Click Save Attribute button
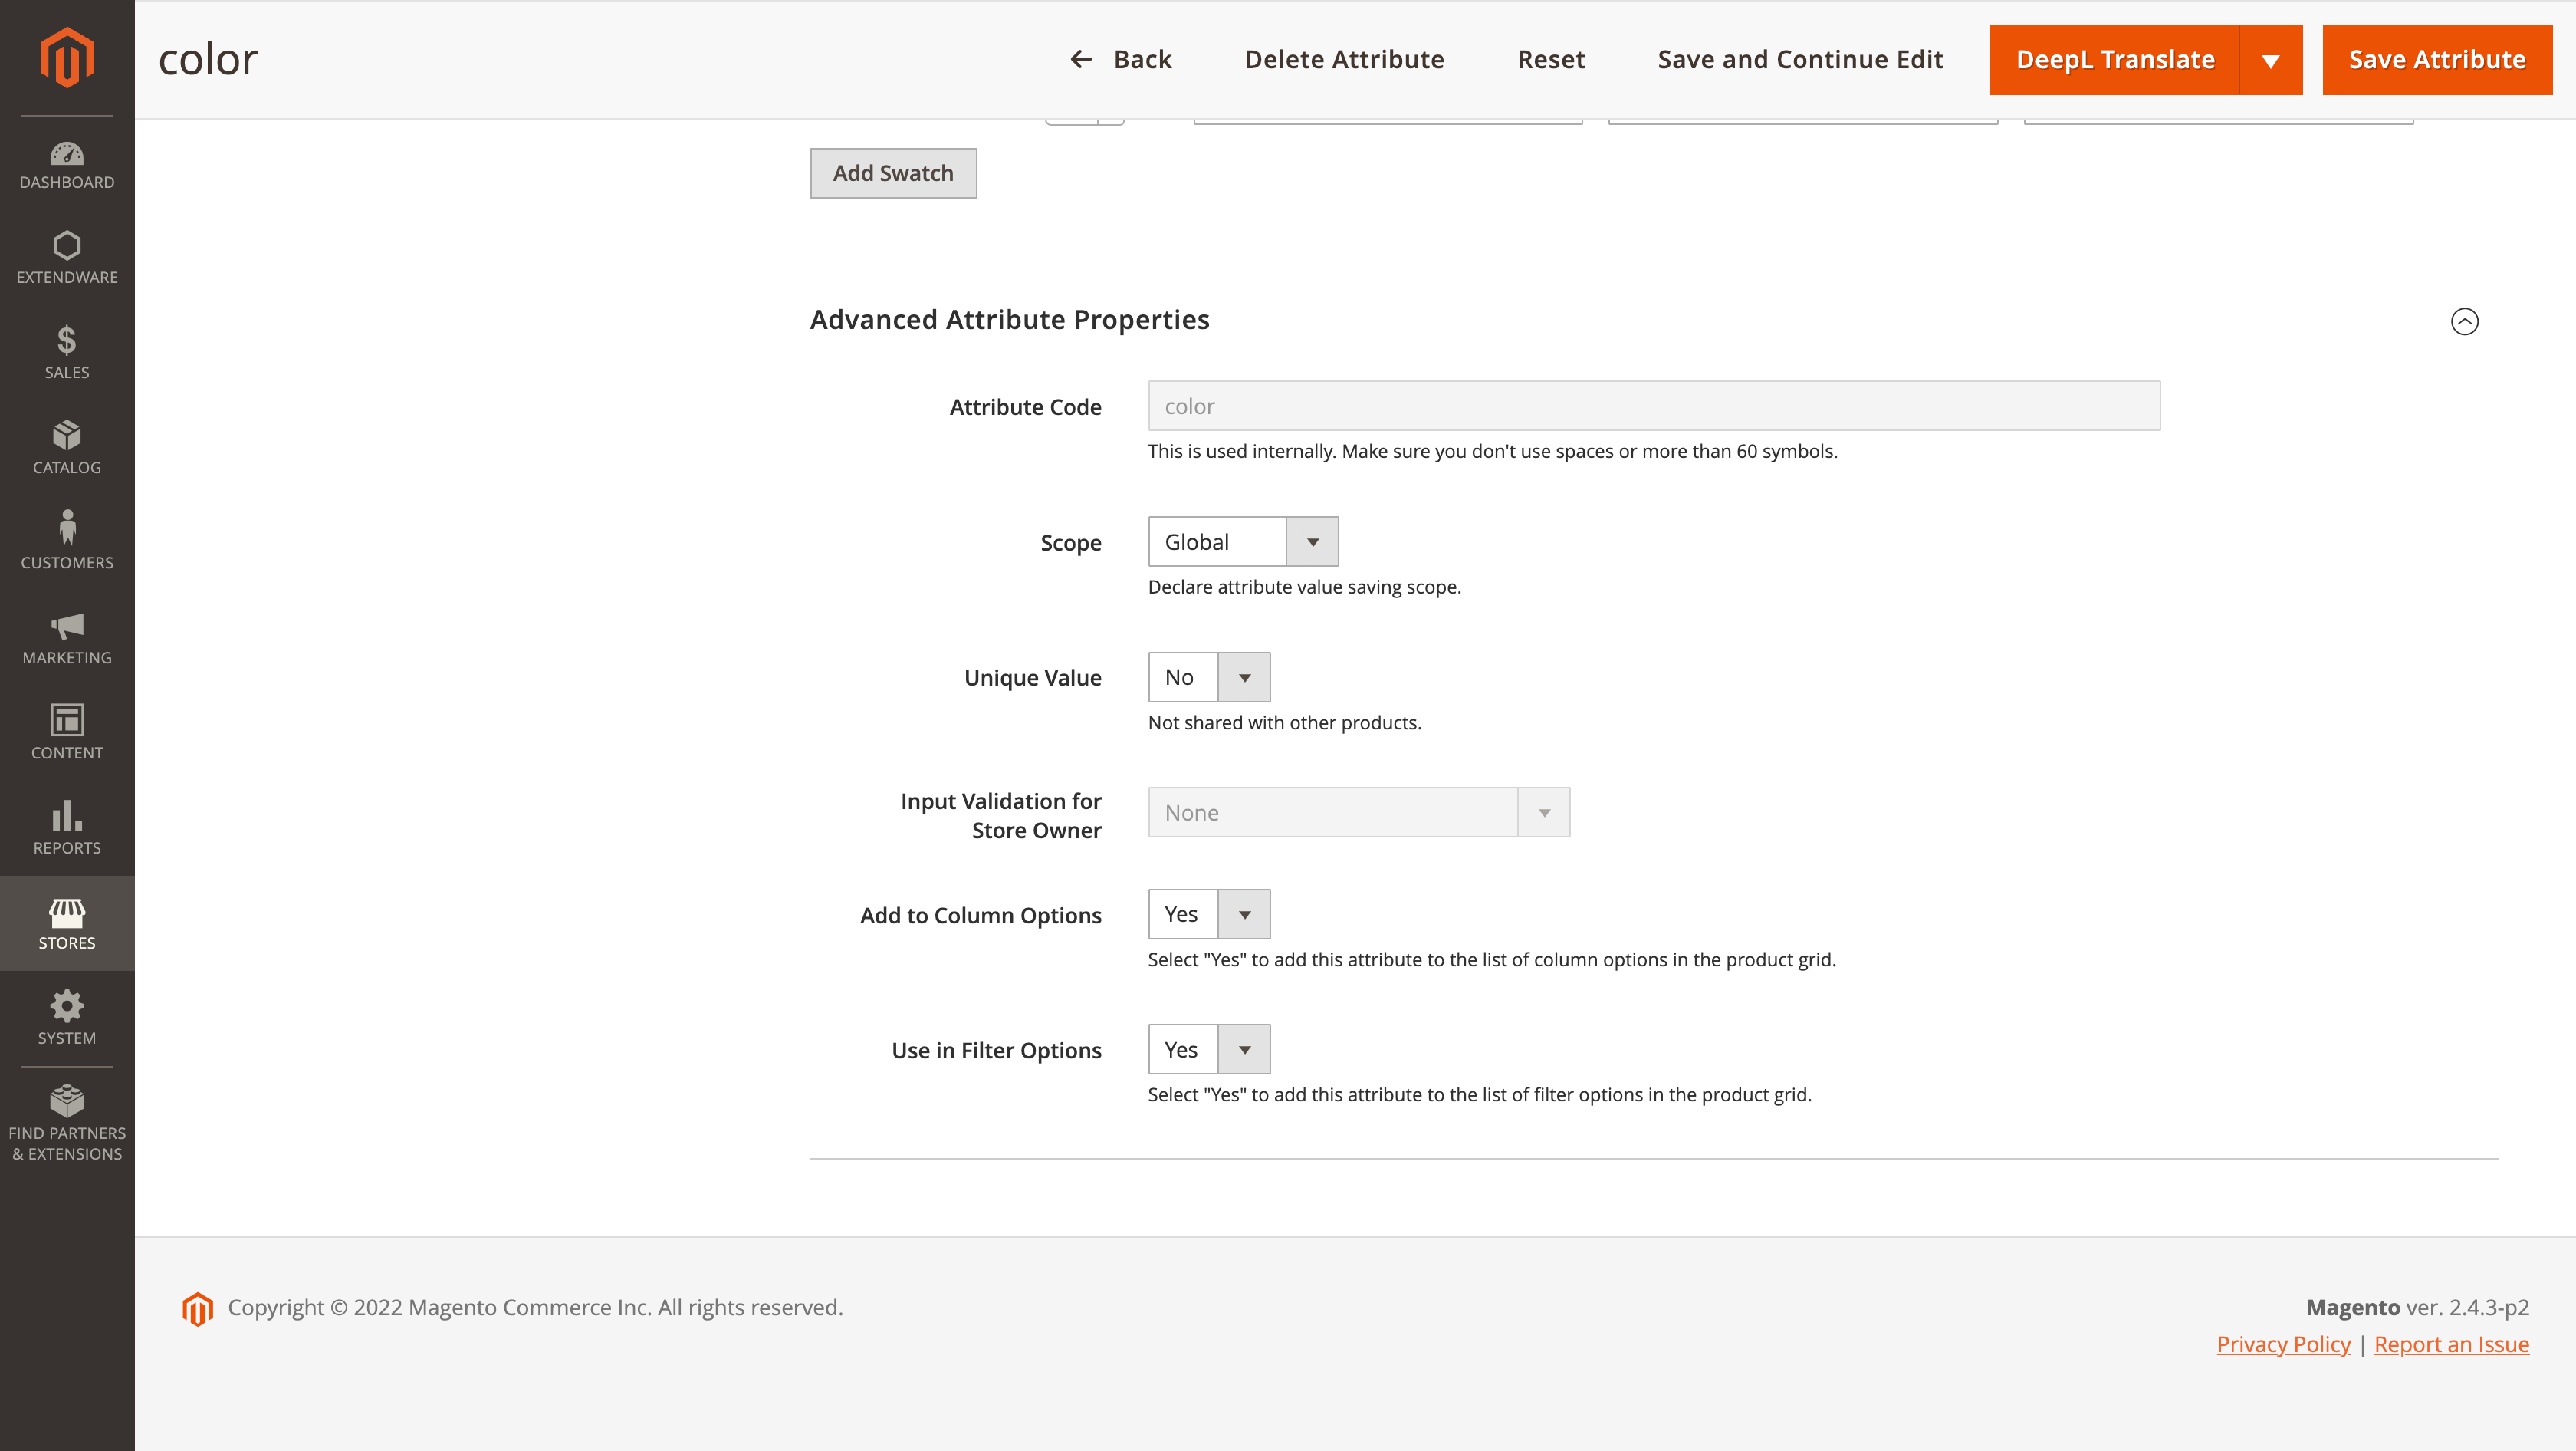 (x=2438, y=58)
